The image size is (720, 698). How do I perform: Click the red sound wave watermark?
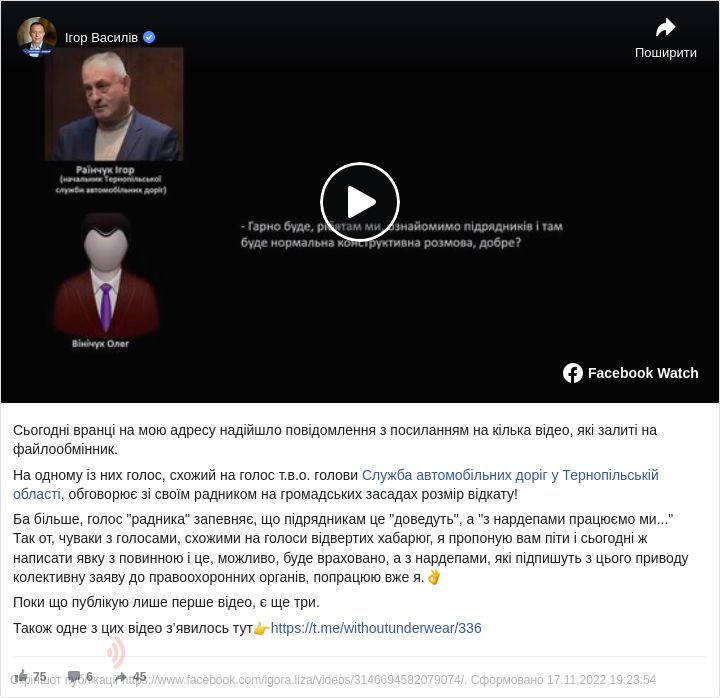click(117, 653)
